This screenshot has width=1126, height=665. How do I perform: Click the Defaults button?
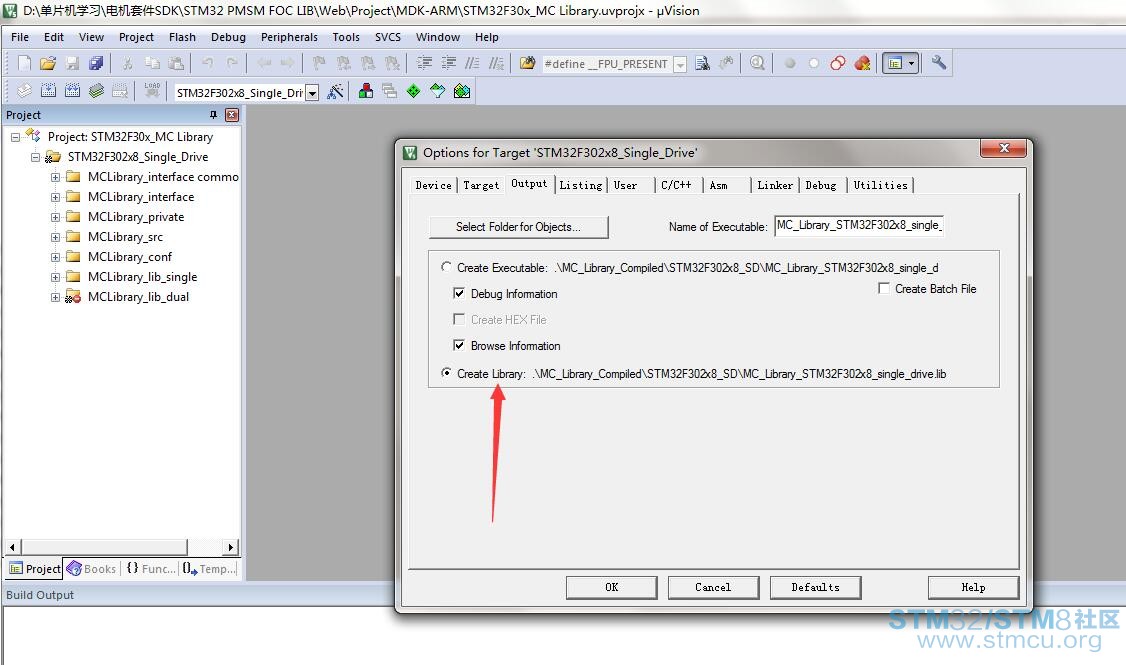(x=815, y=587)
